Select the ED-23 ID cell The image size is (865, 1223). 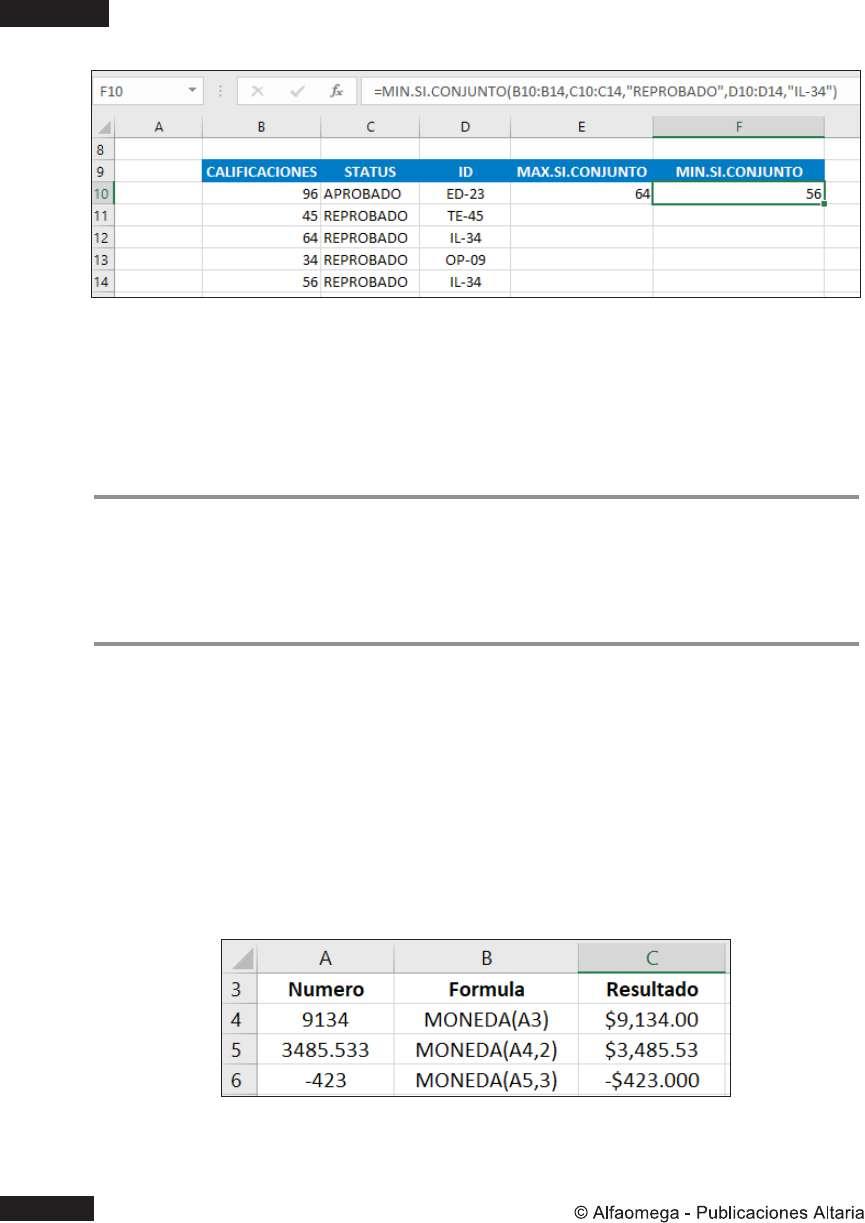coord(465,194)
